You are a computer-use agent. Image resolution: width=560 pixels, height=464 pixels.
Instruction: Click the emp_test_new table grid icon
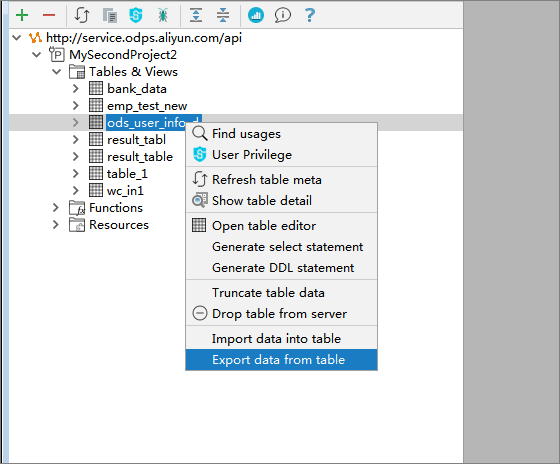pyautogui.click(x=96, y=105)
